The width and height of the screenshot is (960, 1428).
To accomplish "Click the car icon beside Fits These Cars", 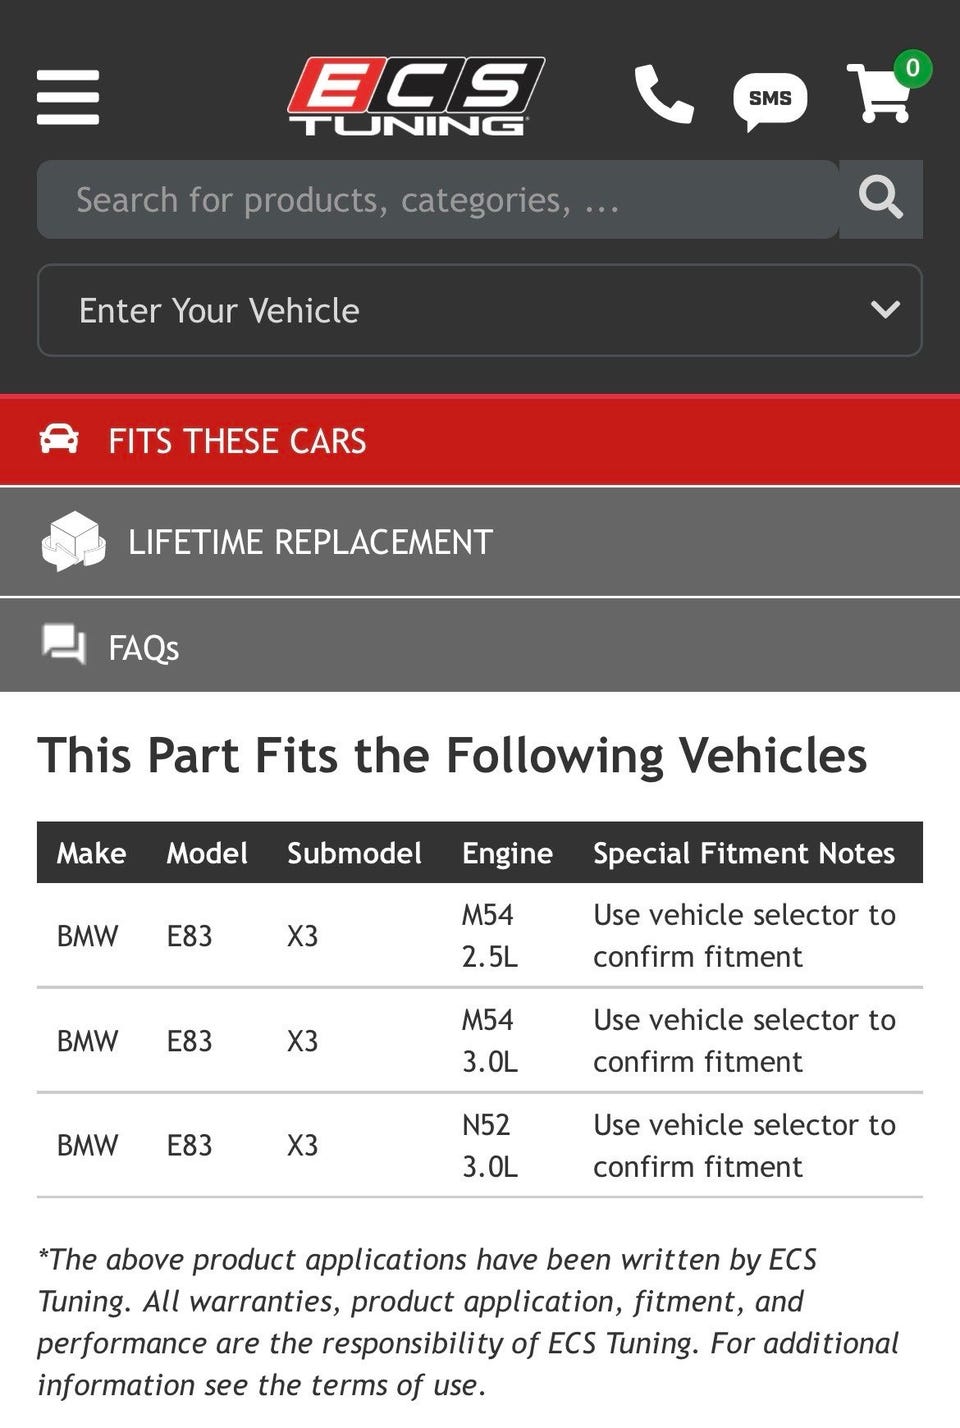I will 59,439.
